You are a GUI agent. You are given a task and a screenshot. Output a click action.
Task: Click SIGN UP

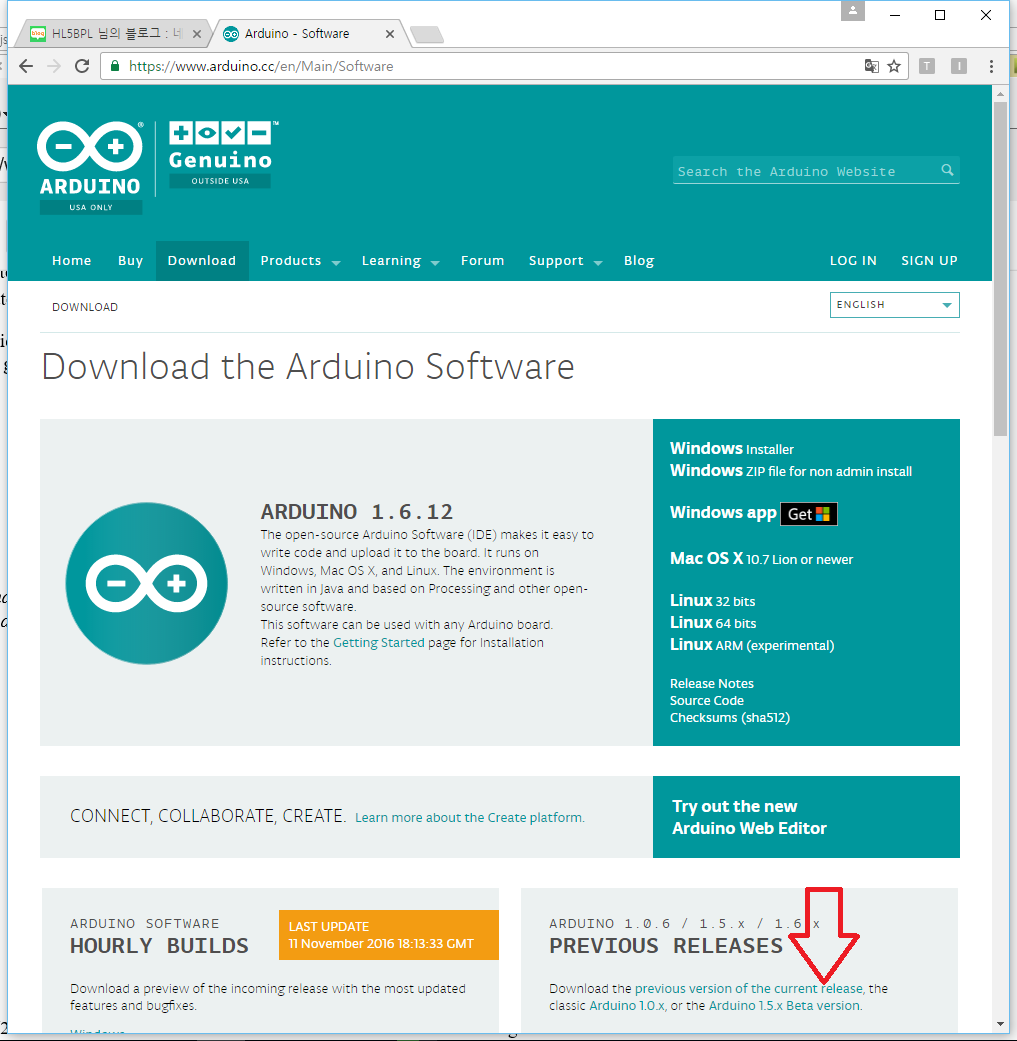929,260
